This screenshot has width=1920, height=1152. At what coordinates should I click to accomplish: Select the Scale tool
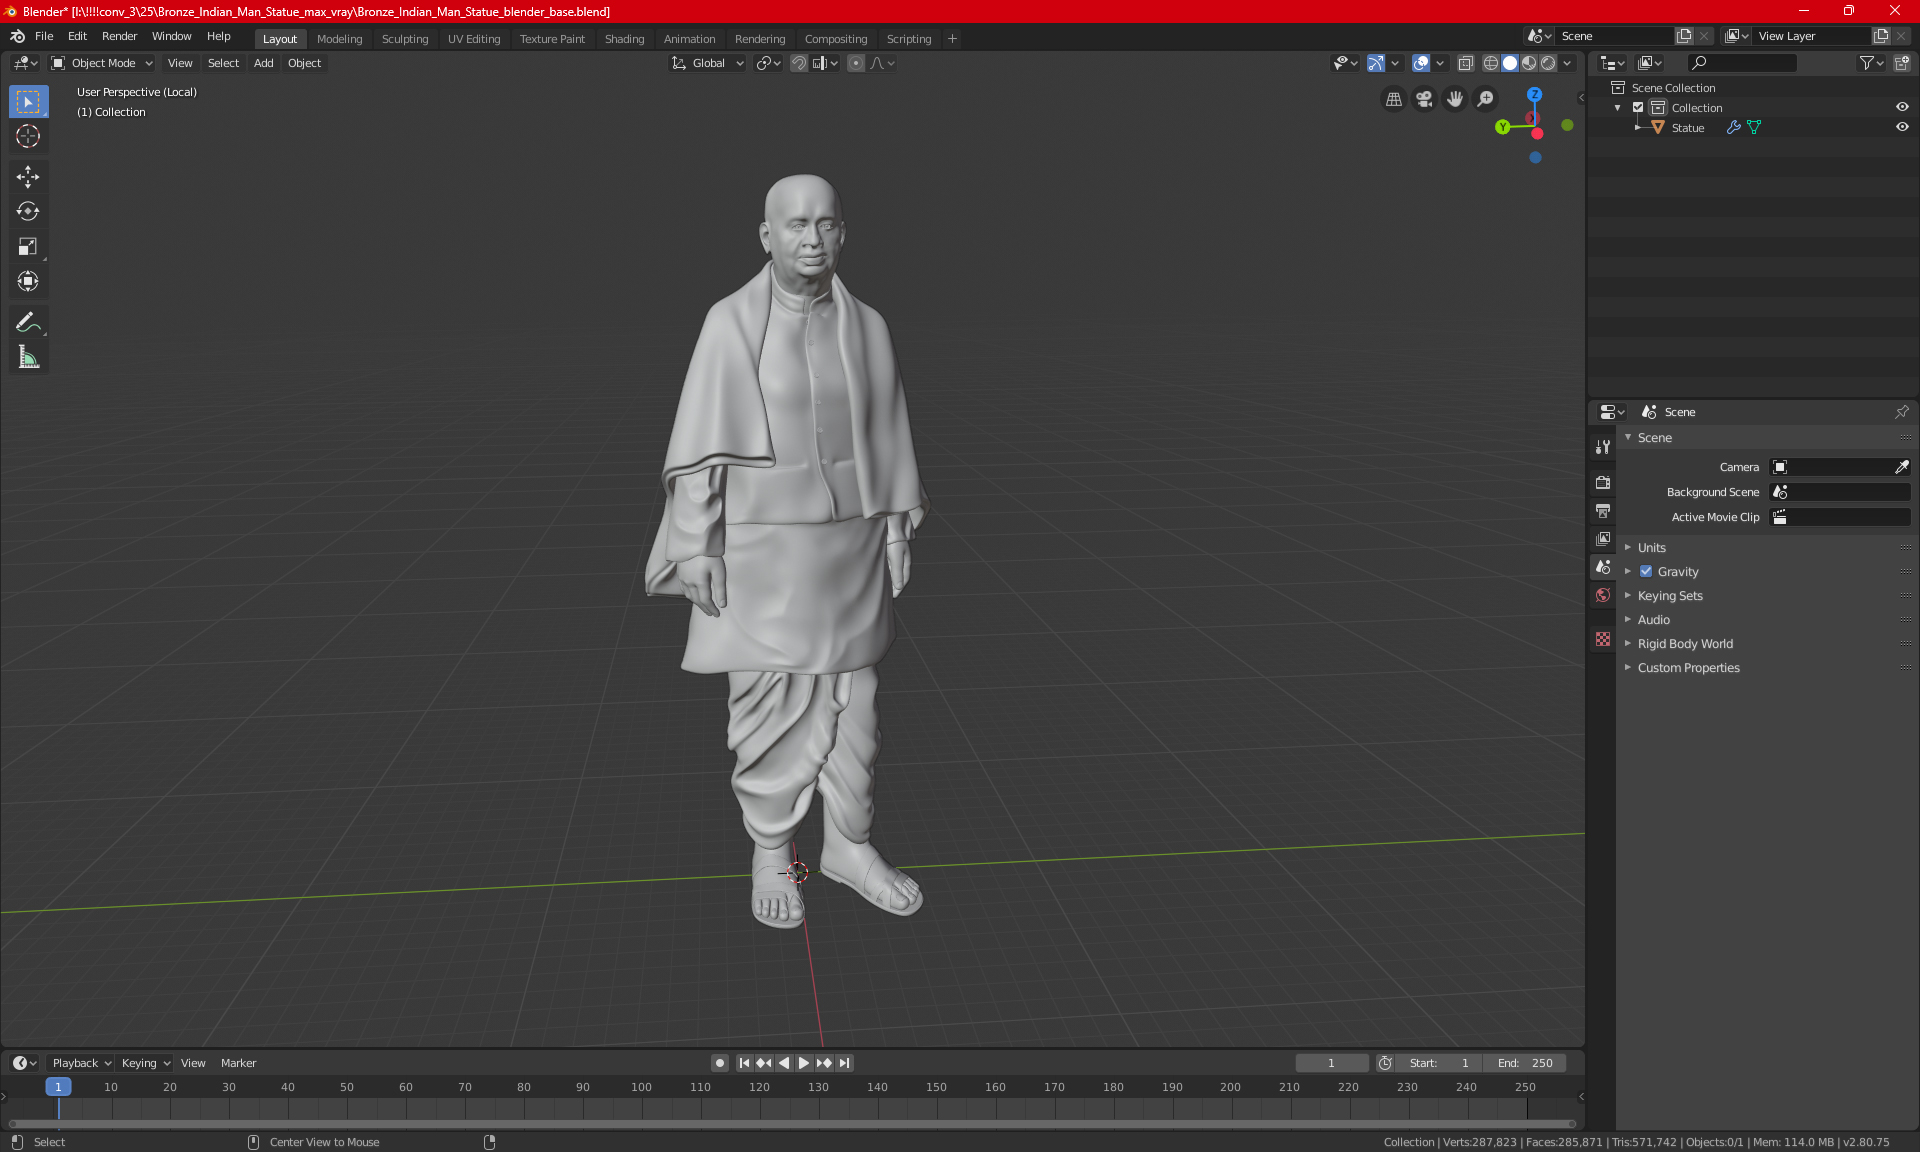click(28, 246)
